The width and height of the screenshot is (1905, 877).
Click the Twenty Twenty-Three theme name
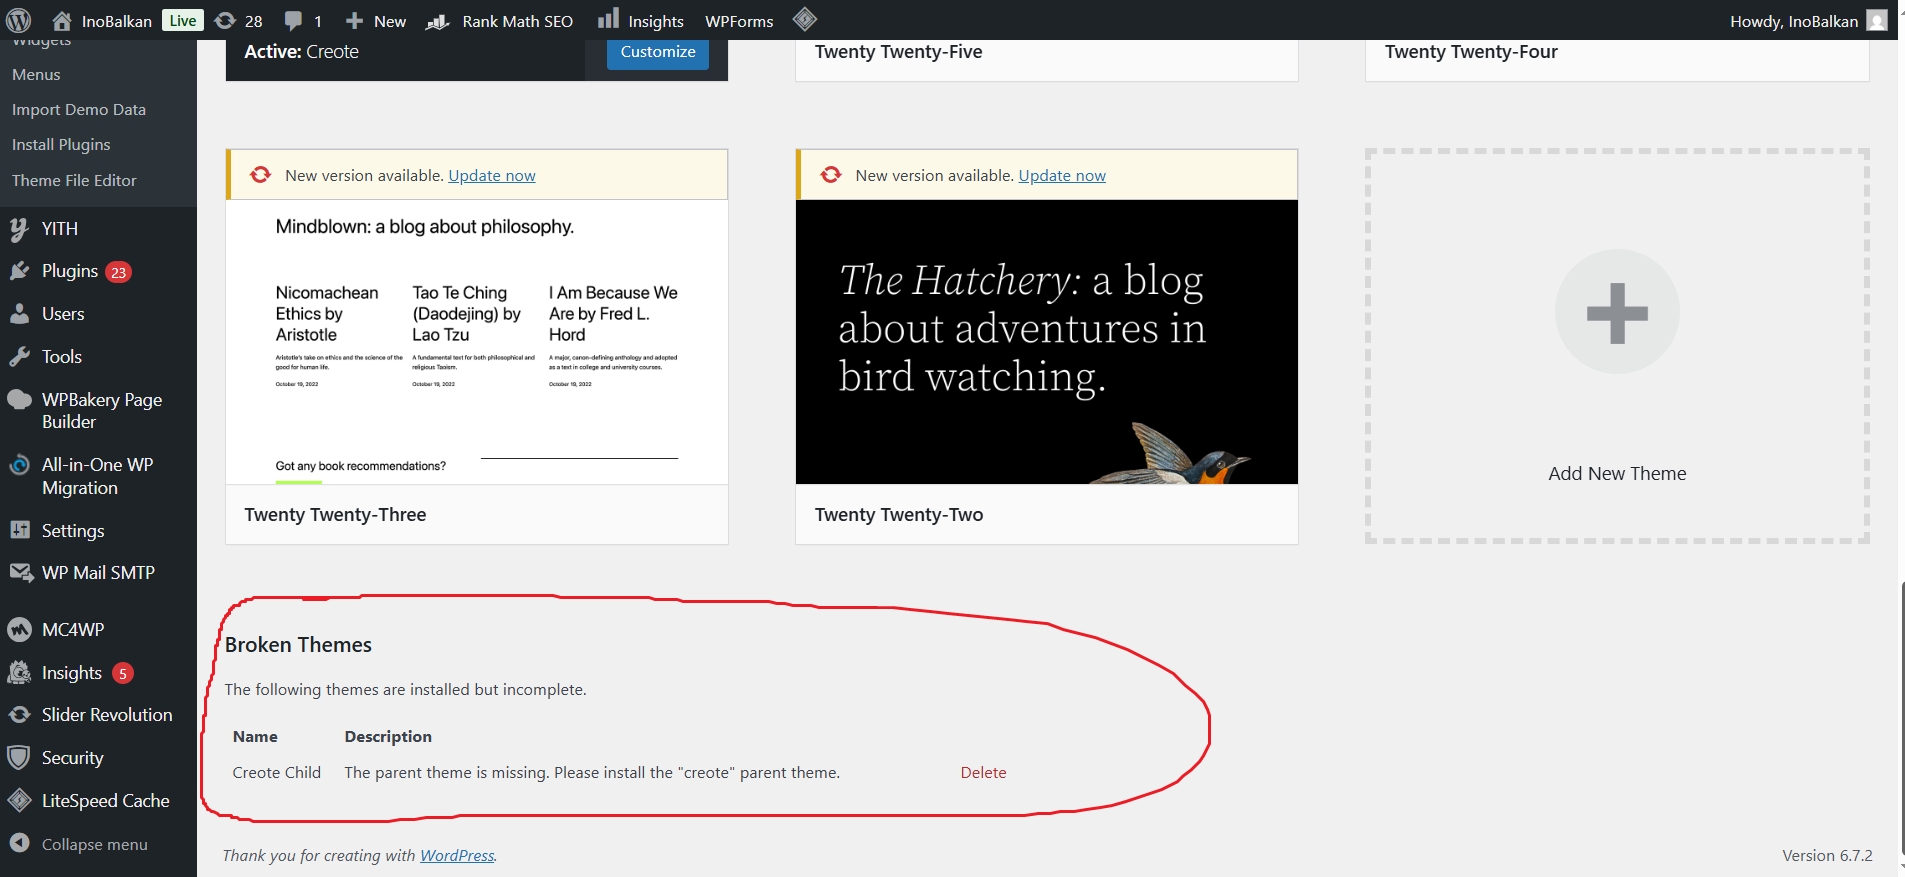(x=335, y=515)
